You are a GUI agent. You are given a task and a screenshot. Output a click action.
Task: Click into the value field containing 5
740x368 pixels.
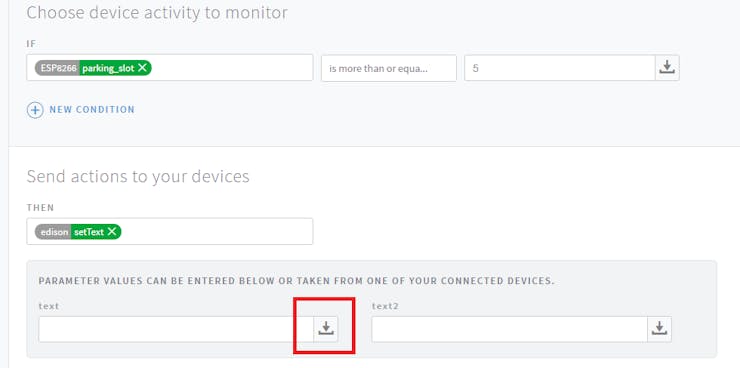560,68
